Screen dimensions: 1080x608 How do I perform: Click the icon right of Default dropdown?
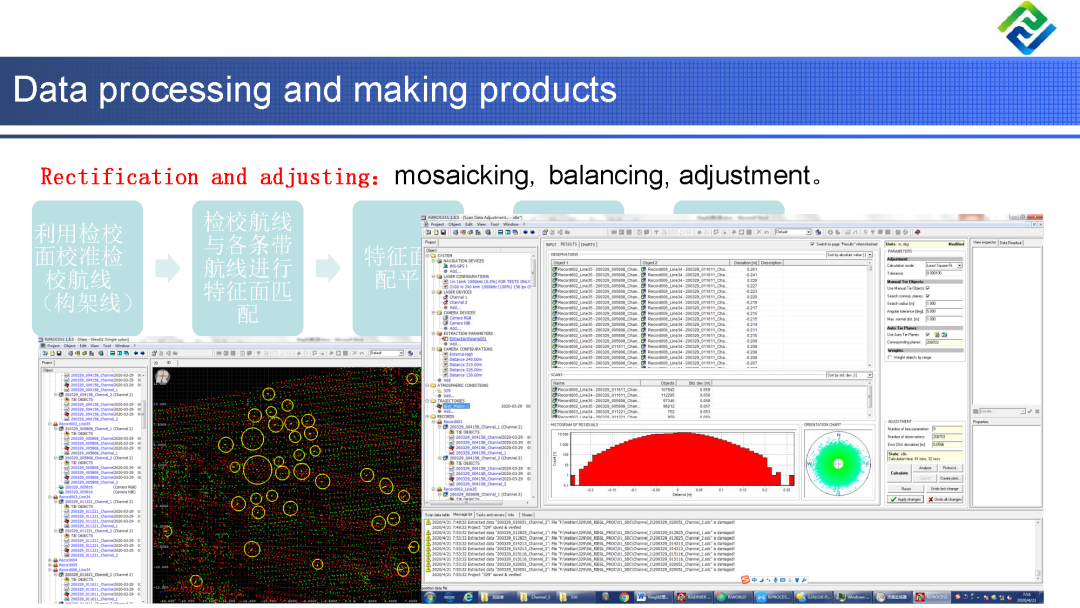point(818,232)
